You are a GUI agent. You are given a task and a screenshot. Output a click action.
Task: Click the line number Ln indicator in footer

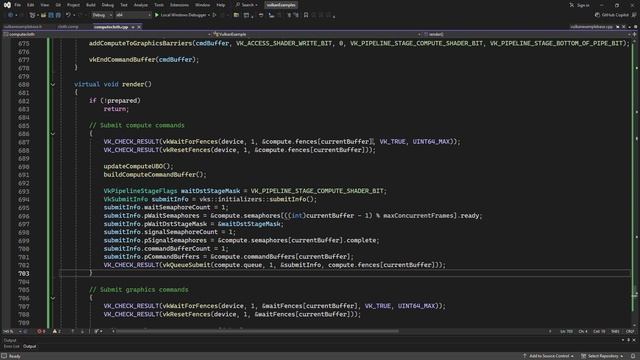(x=566, y=331)
